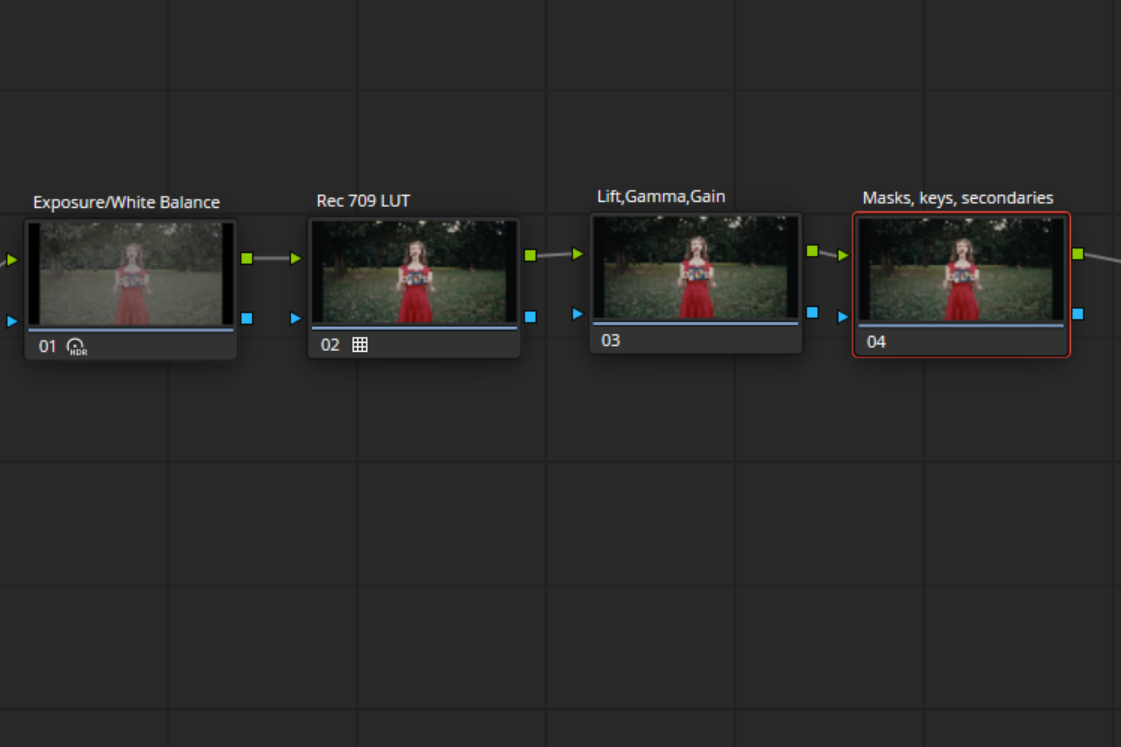Click the HDR icon on node 01

[x=76, y=347]
